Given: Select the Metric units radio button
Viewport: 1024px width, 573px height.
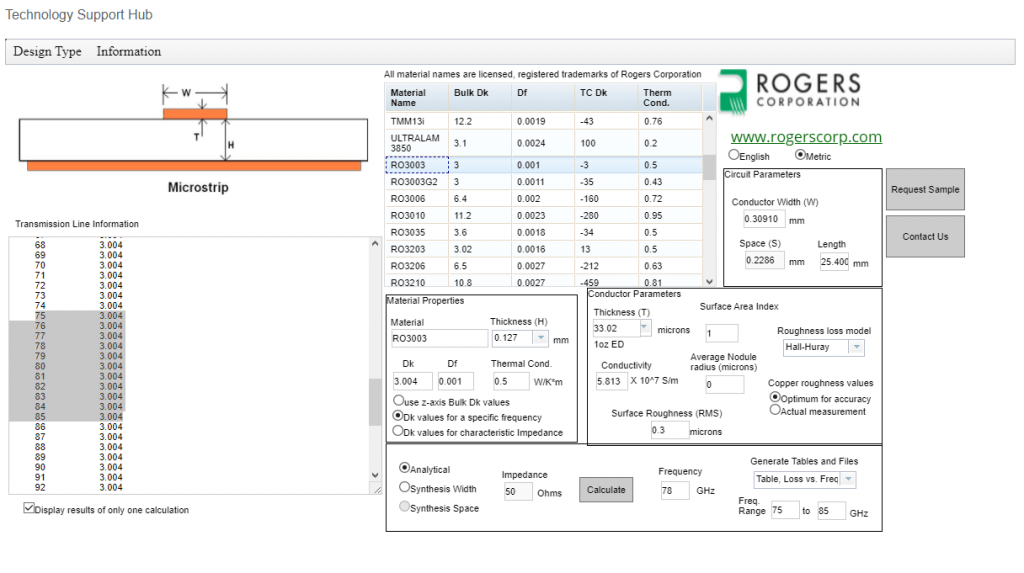Looking at the screenshot, I should pos(800,155).
